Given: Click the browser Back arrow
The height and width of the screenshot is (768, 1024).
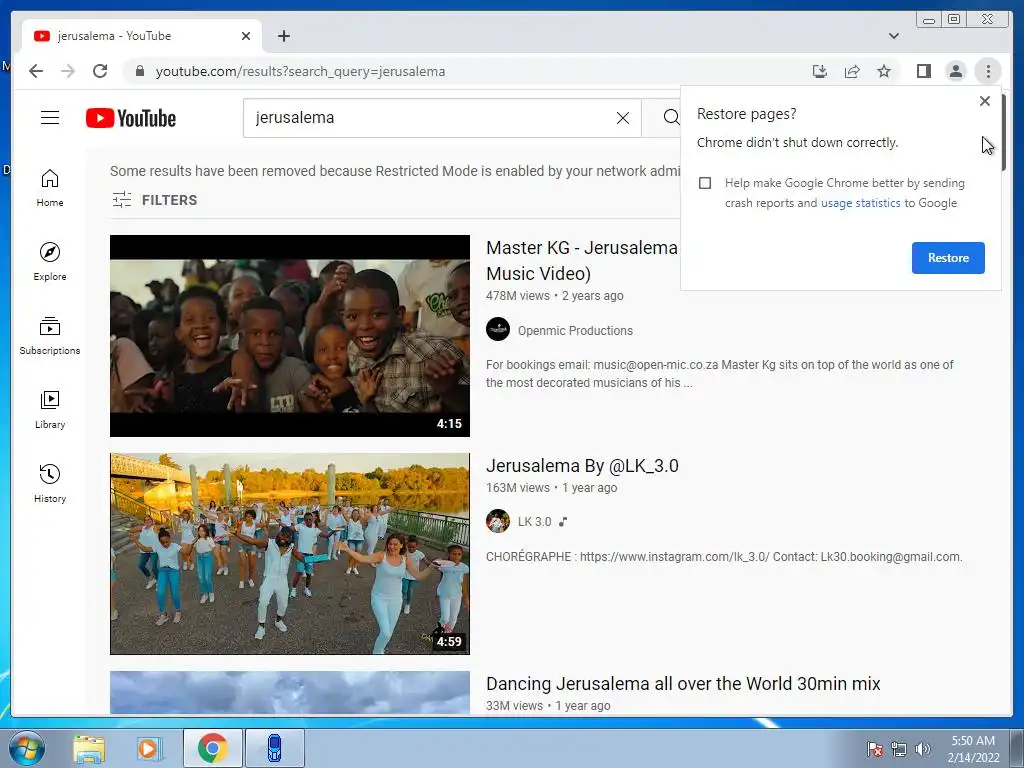Looking at the screenshot, I should pyautogui.click(x=36, y=71).
